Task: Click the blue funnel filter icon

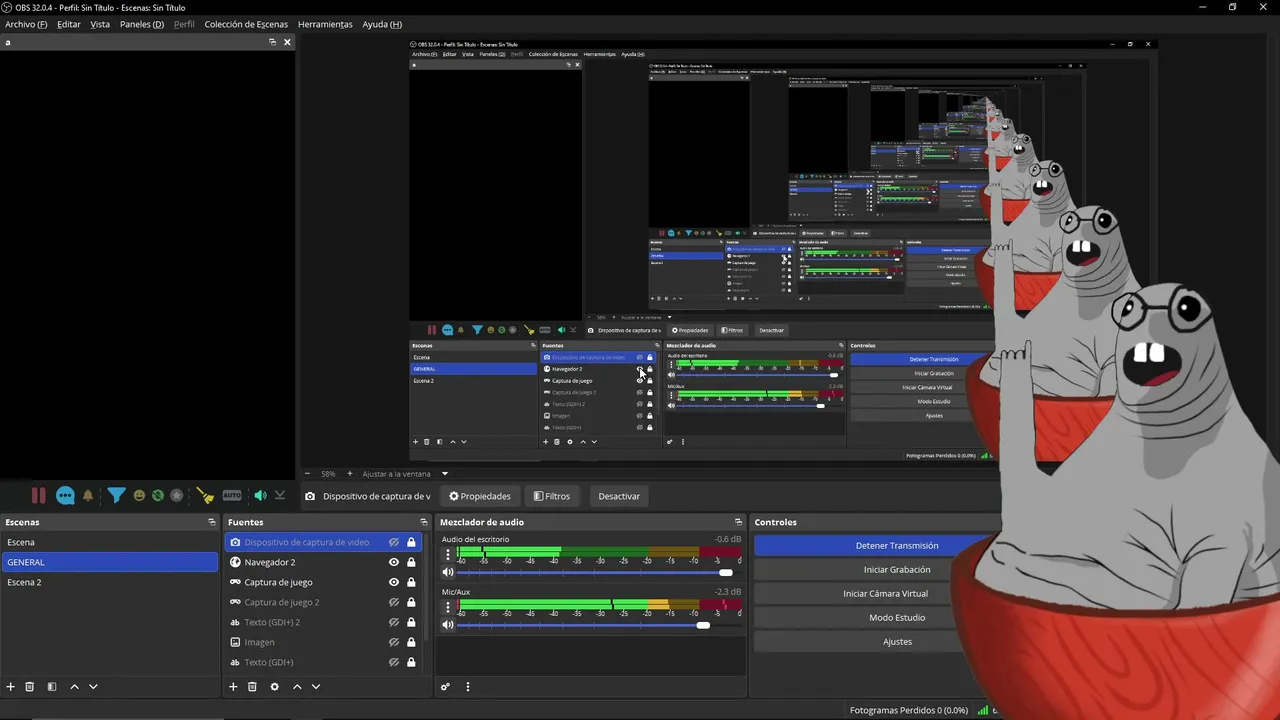Action: pyautogui.click(x=116, y=496)
